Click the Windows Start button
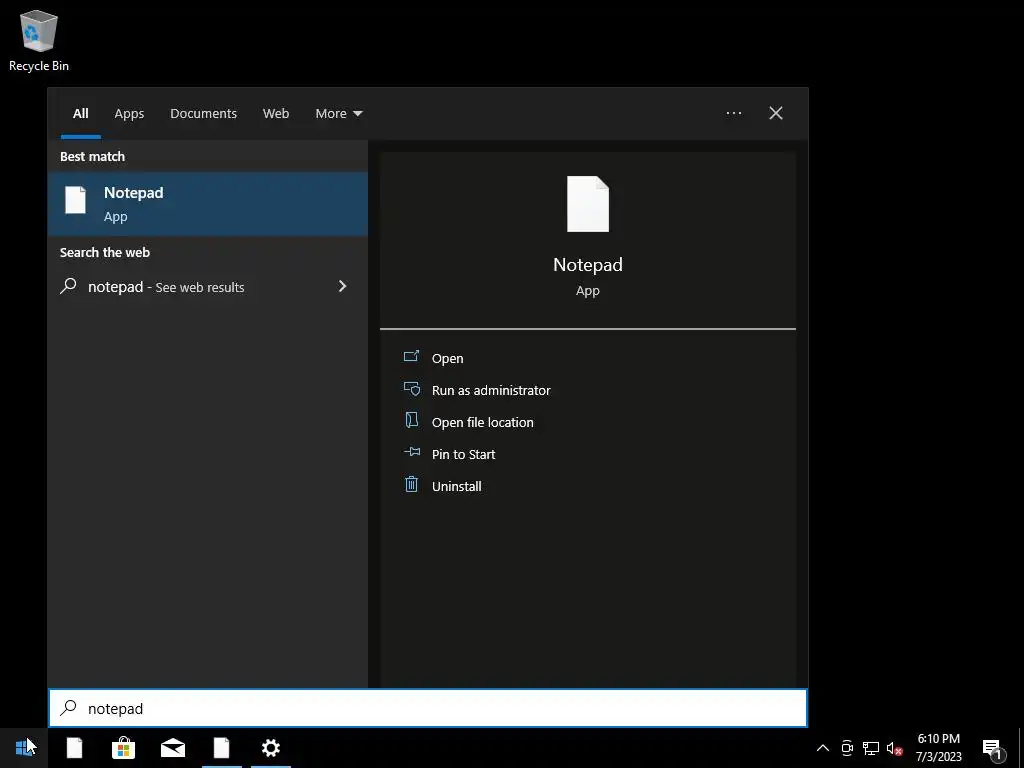1024x768 pixels. point(25,747)
